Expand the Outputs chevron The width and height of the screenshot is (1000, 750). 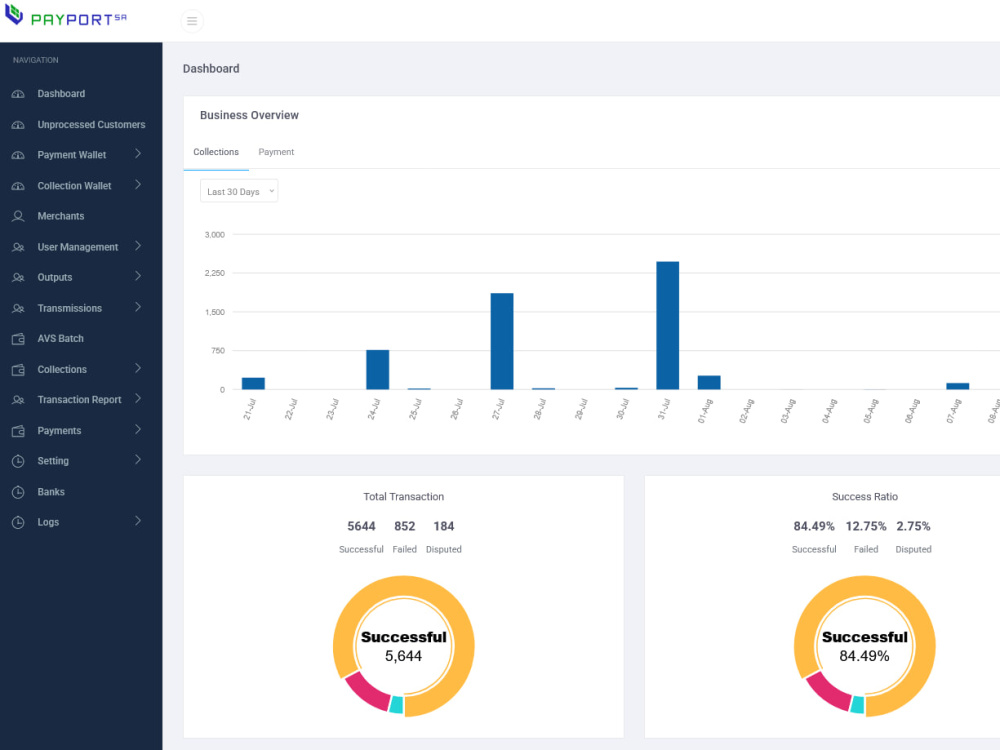point(138,276)
